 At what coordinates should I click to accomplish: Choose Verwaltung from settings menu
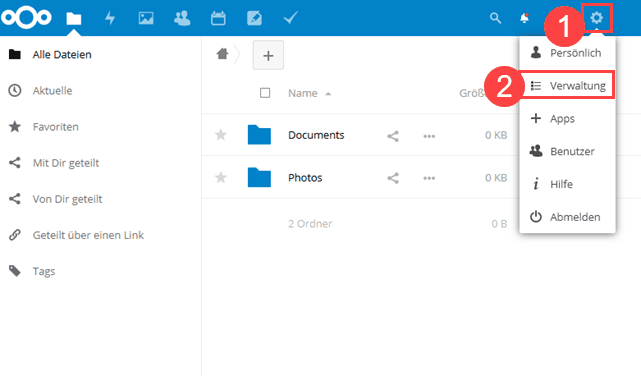pyautogui.click(x=567, y=85)
